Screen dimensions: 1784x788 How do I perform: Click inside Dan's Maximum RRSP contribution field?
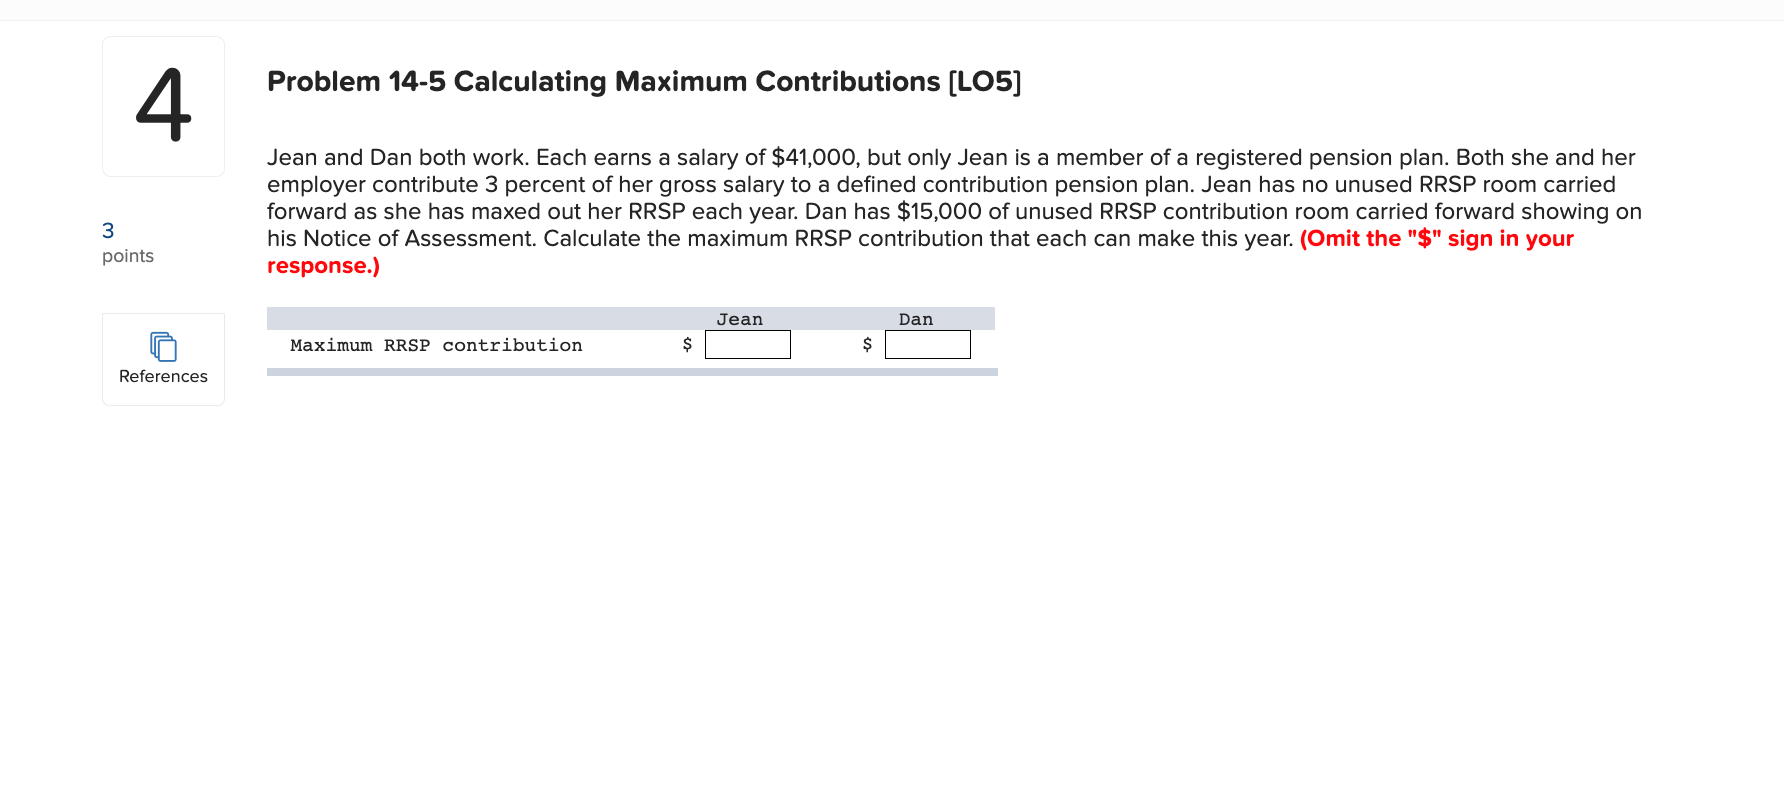(927, 344)
